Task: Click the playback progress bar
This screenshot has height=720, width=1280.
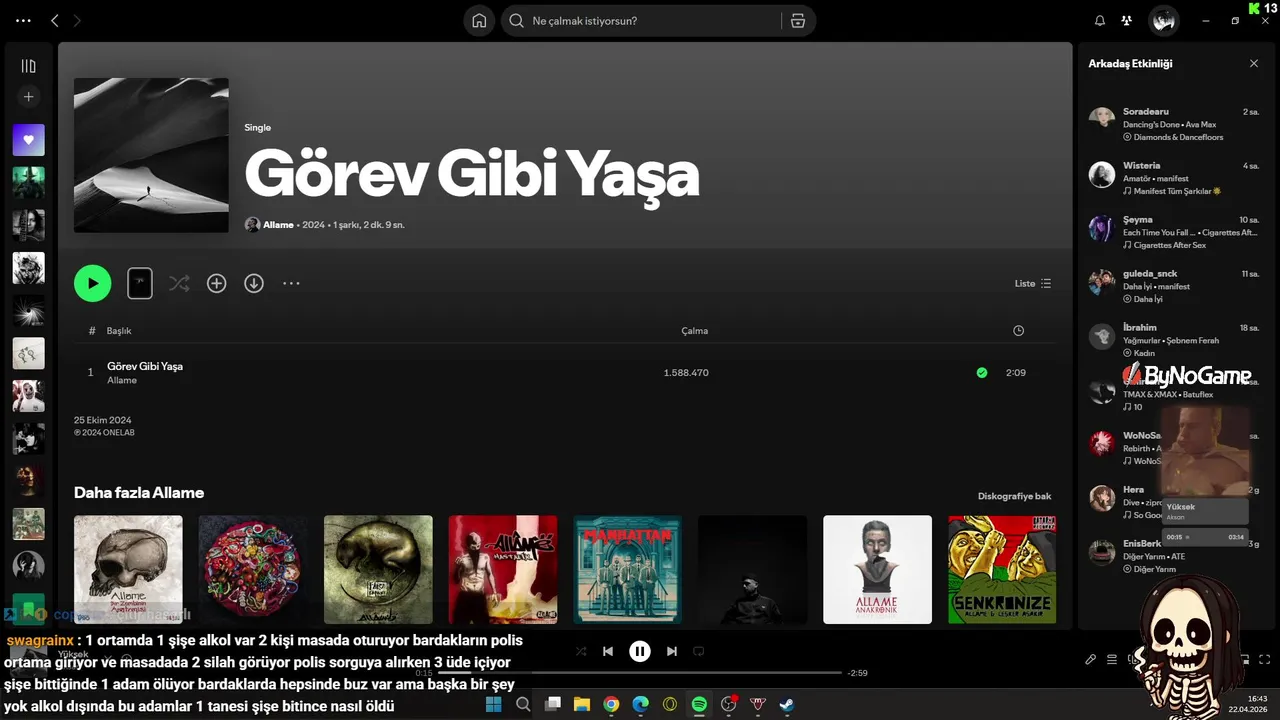Action: pos(640,673)
